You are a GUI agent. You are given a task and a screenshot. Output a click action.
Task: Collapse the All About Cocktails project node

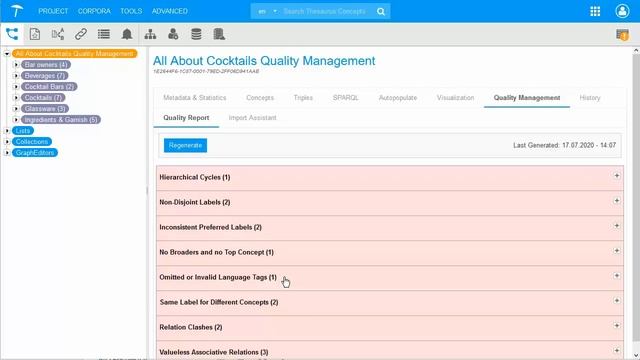point(7,53)
